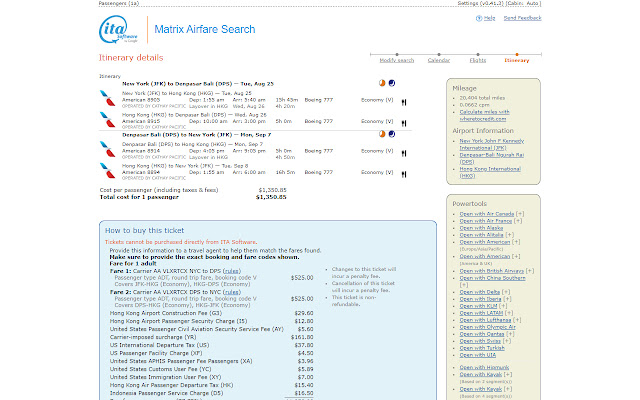This screenshot has width=640, height=400.
Task: Open with Lufthansa link
Action: (x=485, y=320)
